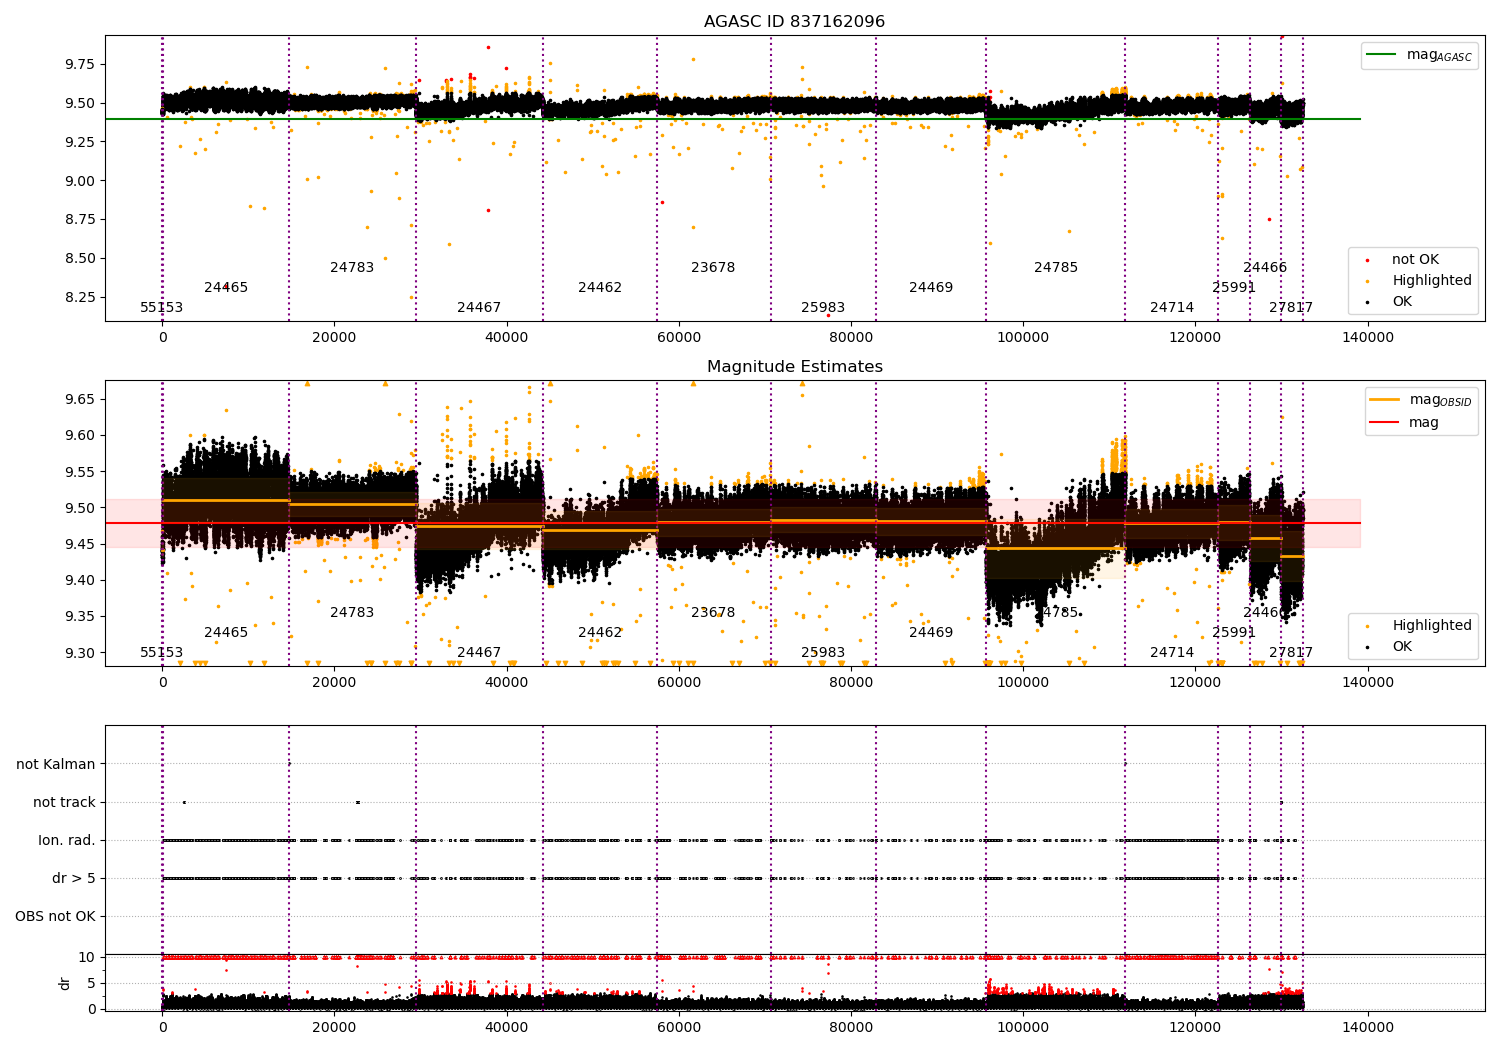Click y-tick 8.25 on the top plot
1500x1050 pixels.
[x=79, y=298]
